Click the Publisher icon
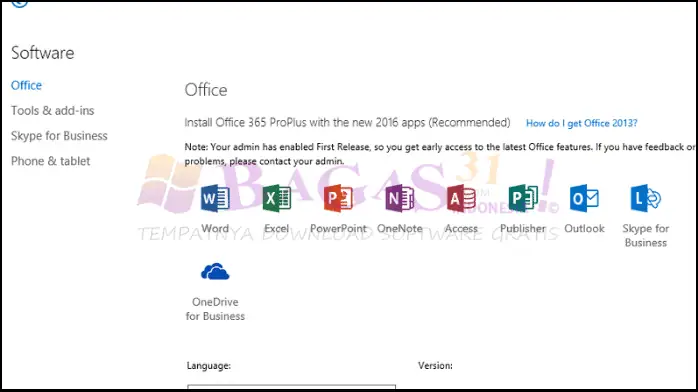The image size is (698, 392). coord(523,198)
